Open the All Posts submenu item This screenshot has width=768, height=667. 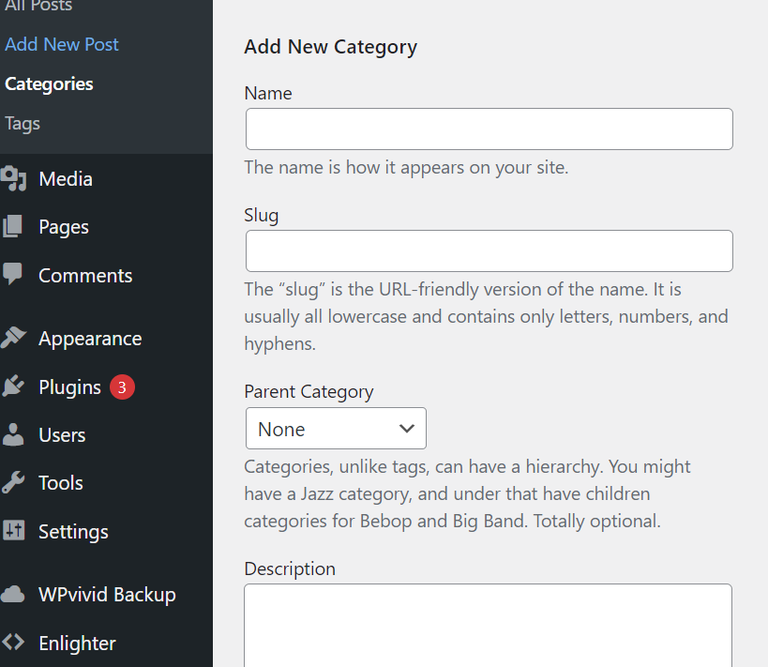(x=38, y=6)
